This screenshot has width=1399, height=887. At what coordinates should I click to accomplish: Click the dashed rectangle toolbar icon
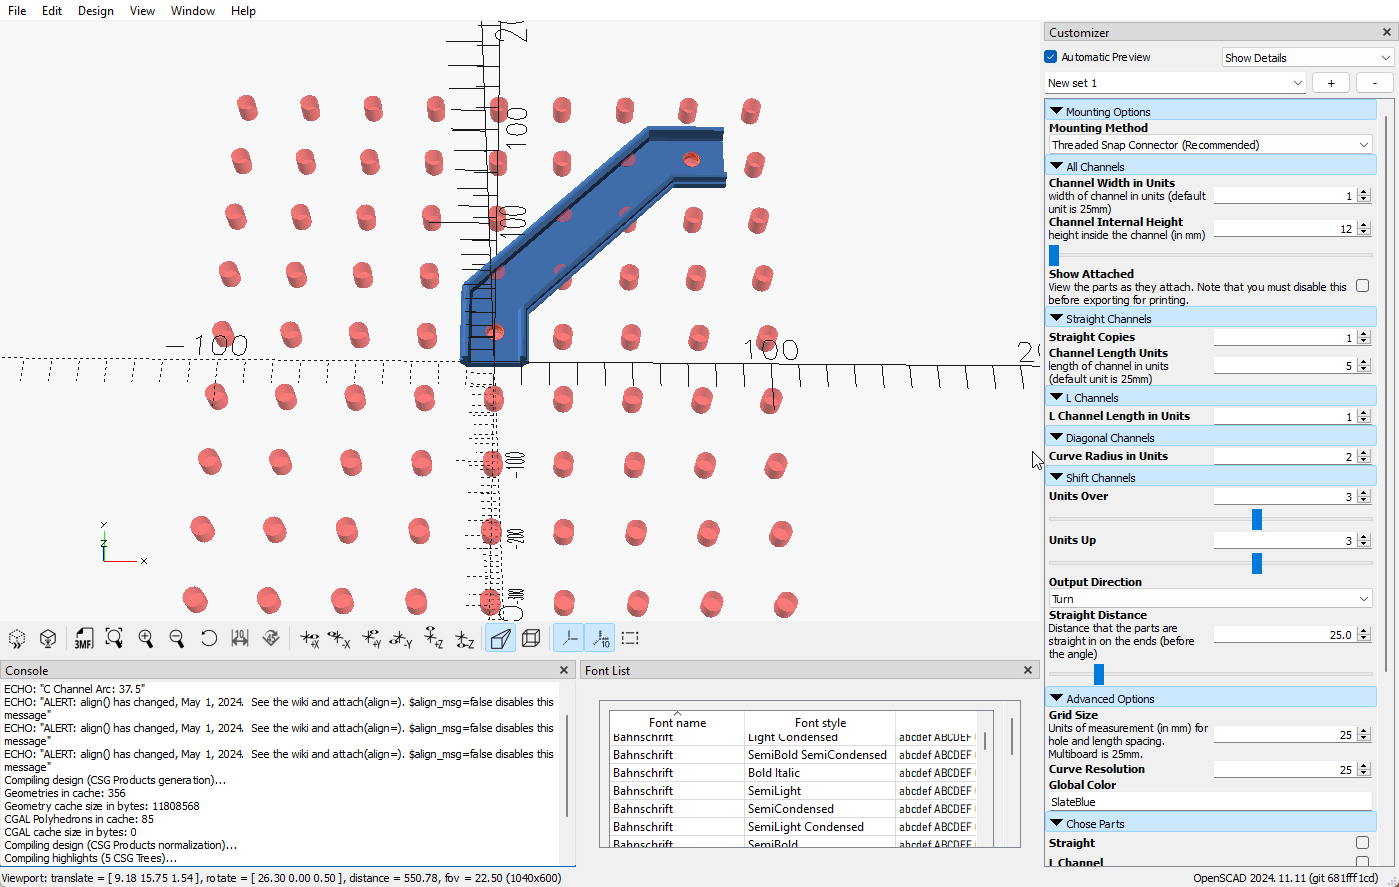tap(630, 638)
